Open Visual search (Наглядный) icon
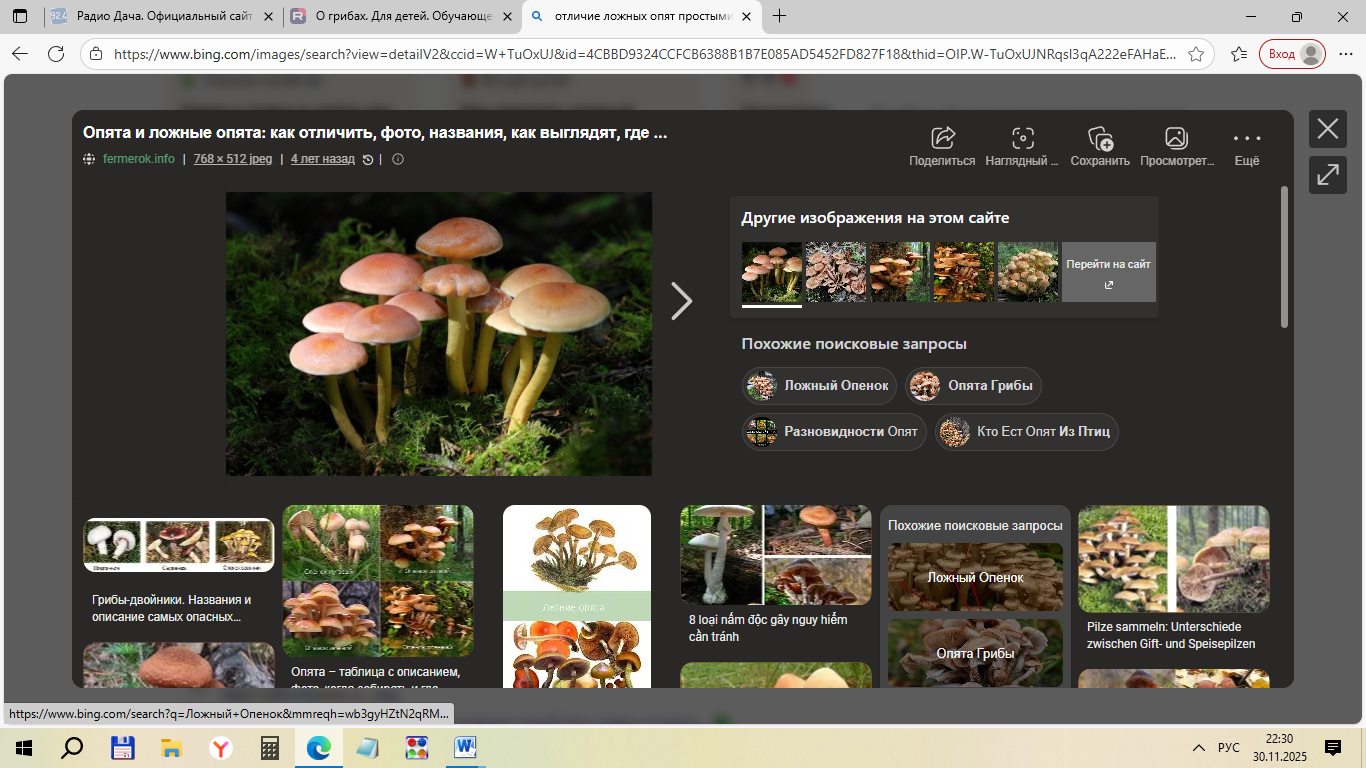Screen dimensions: 1366x768 pos(1021,139)
